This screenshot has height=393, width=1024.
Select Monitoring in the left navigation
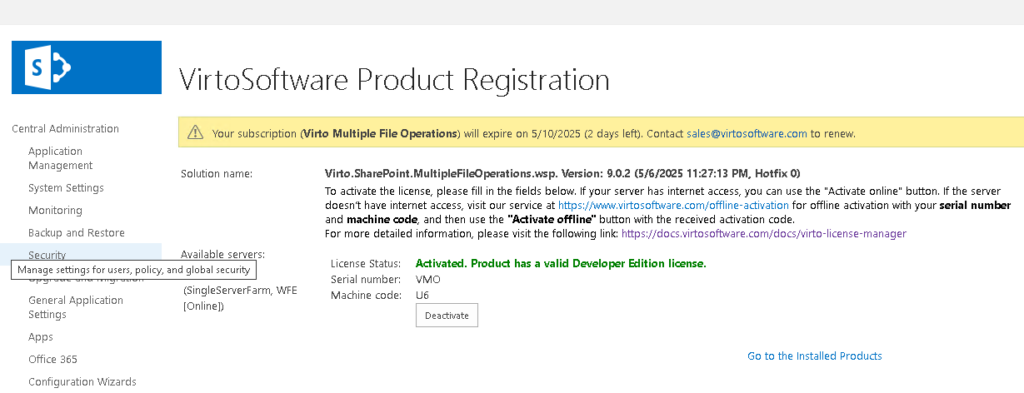coord(55,210)
